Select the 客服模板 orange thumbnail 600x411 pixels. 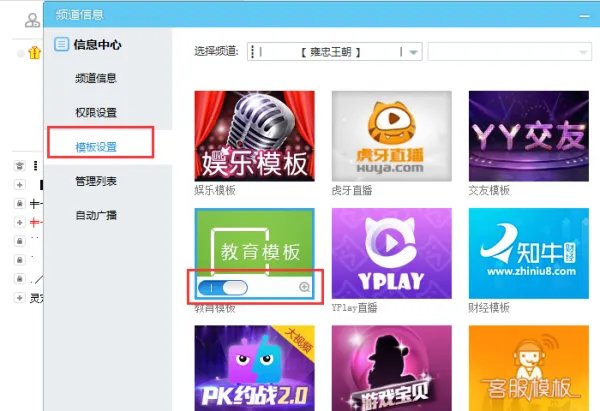[528, 368]
